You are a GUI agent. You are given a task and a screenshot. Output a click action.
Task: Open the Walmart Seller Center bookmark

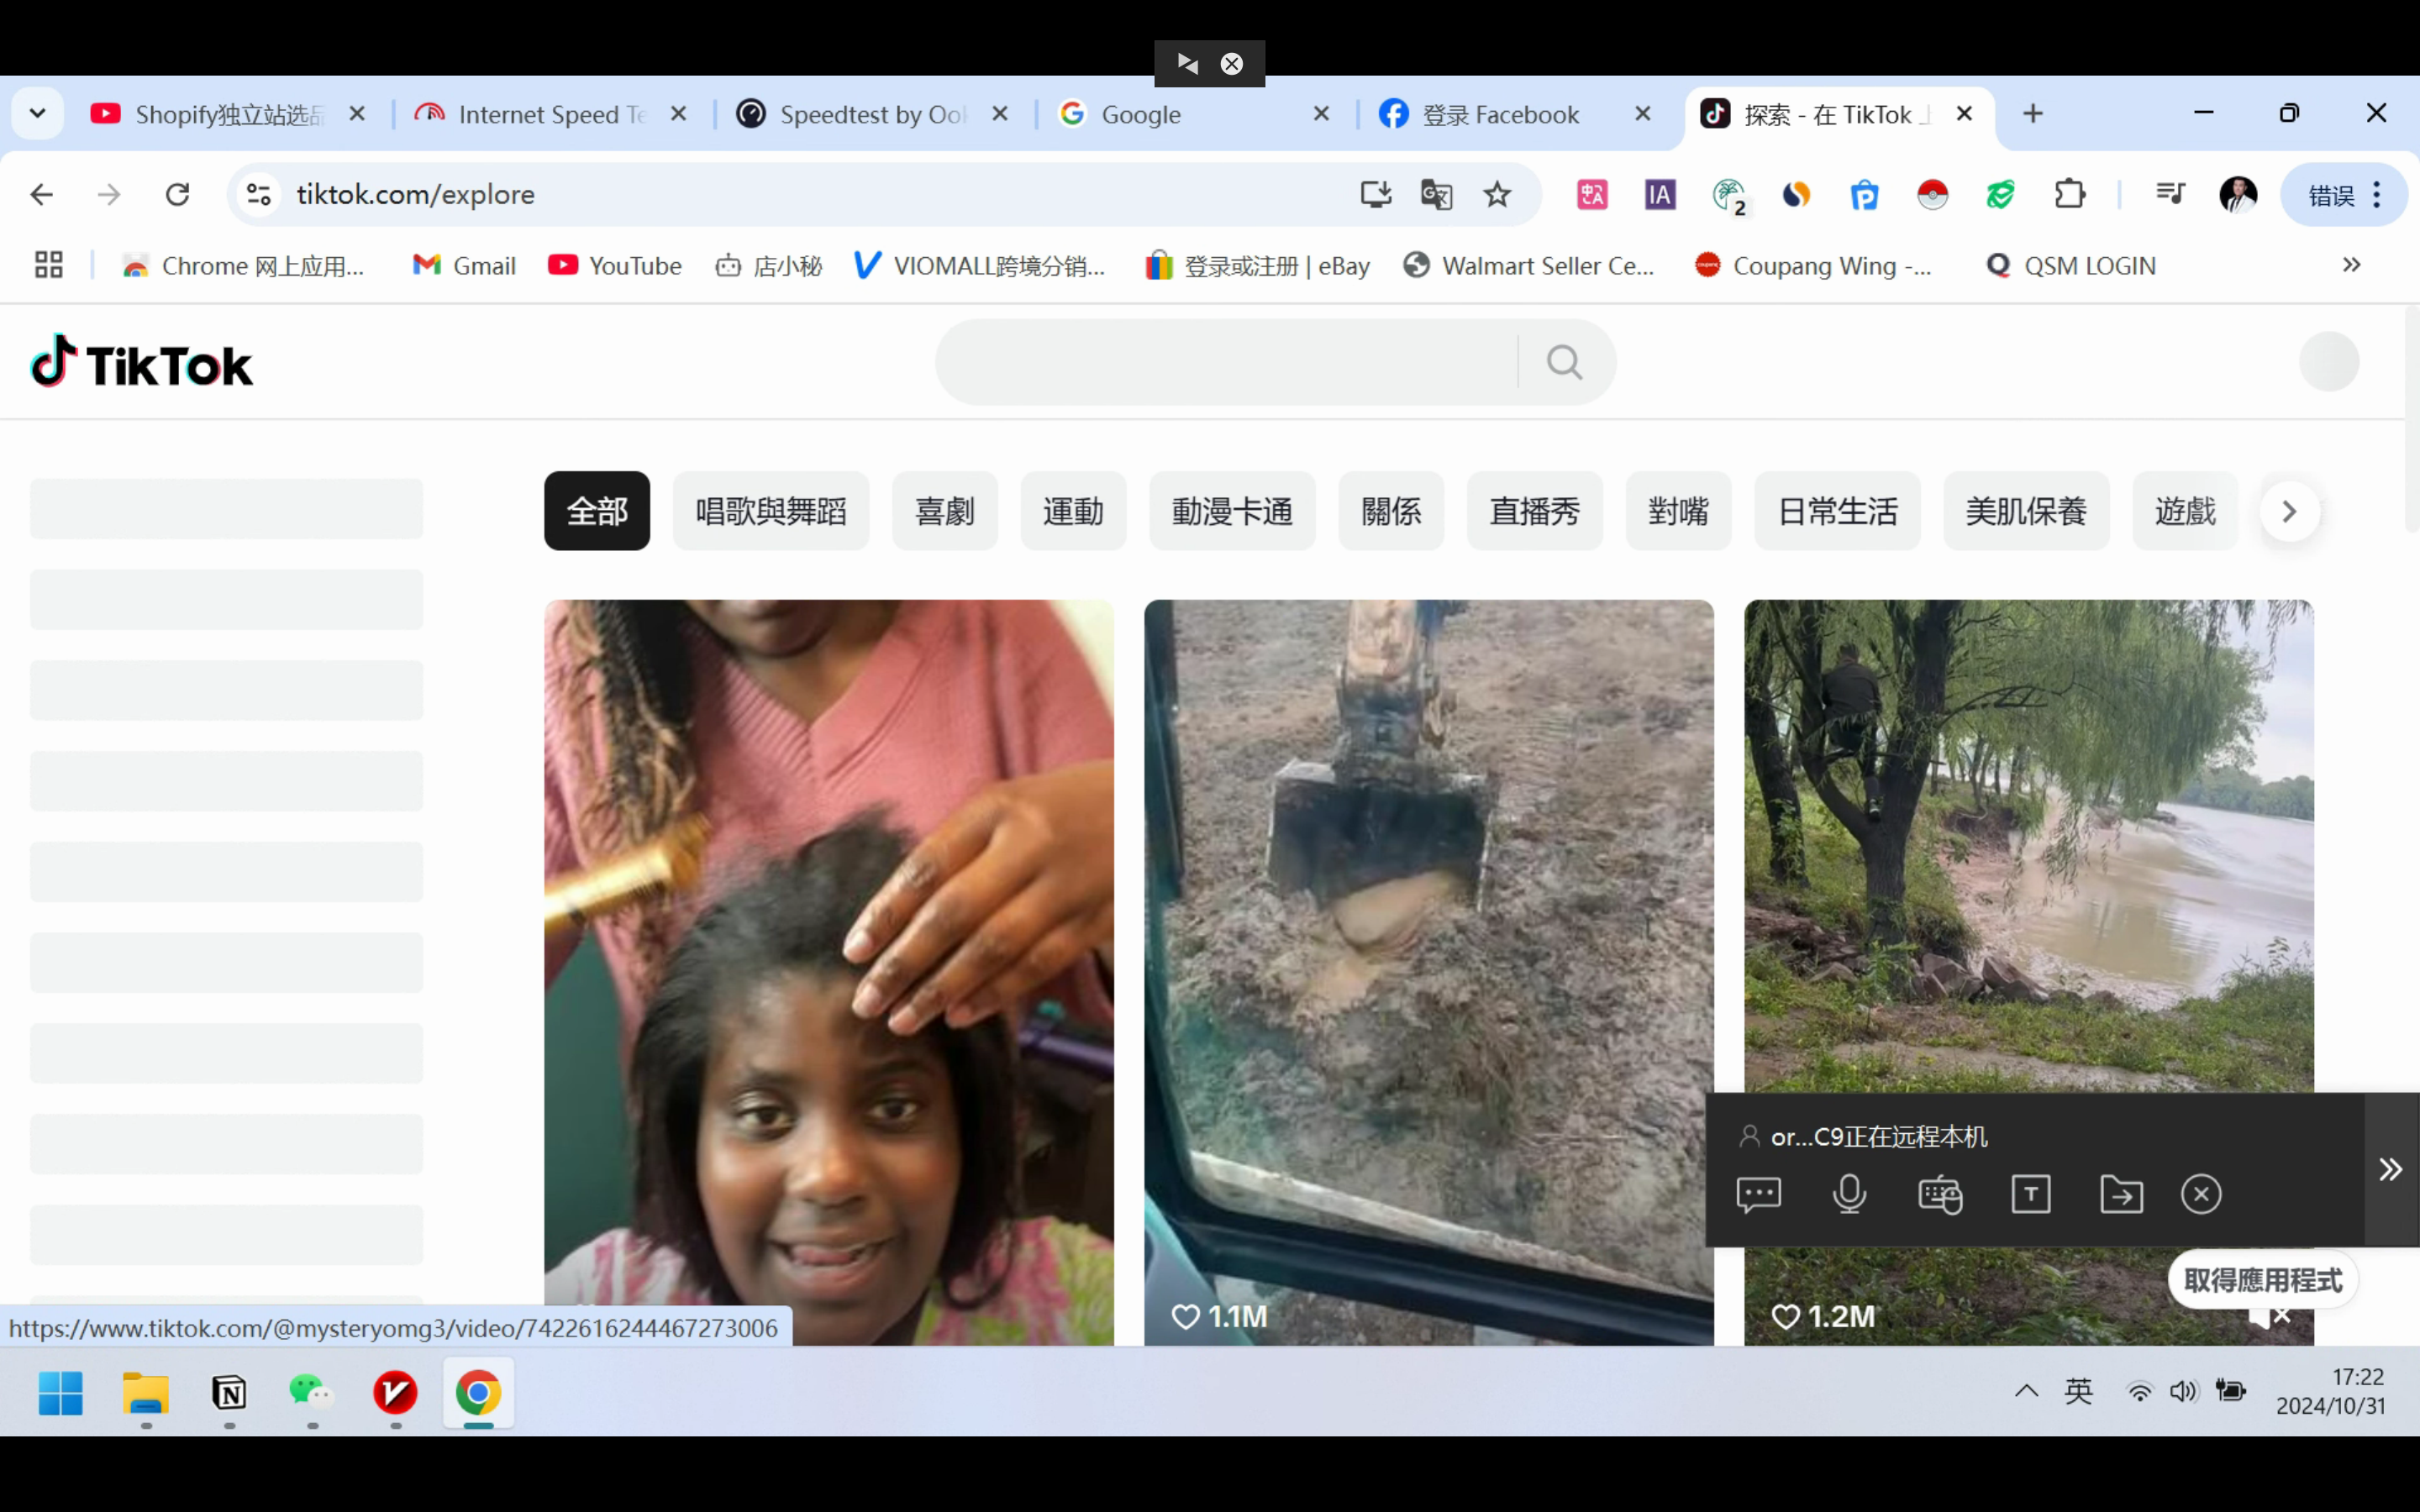[1529, 265]
